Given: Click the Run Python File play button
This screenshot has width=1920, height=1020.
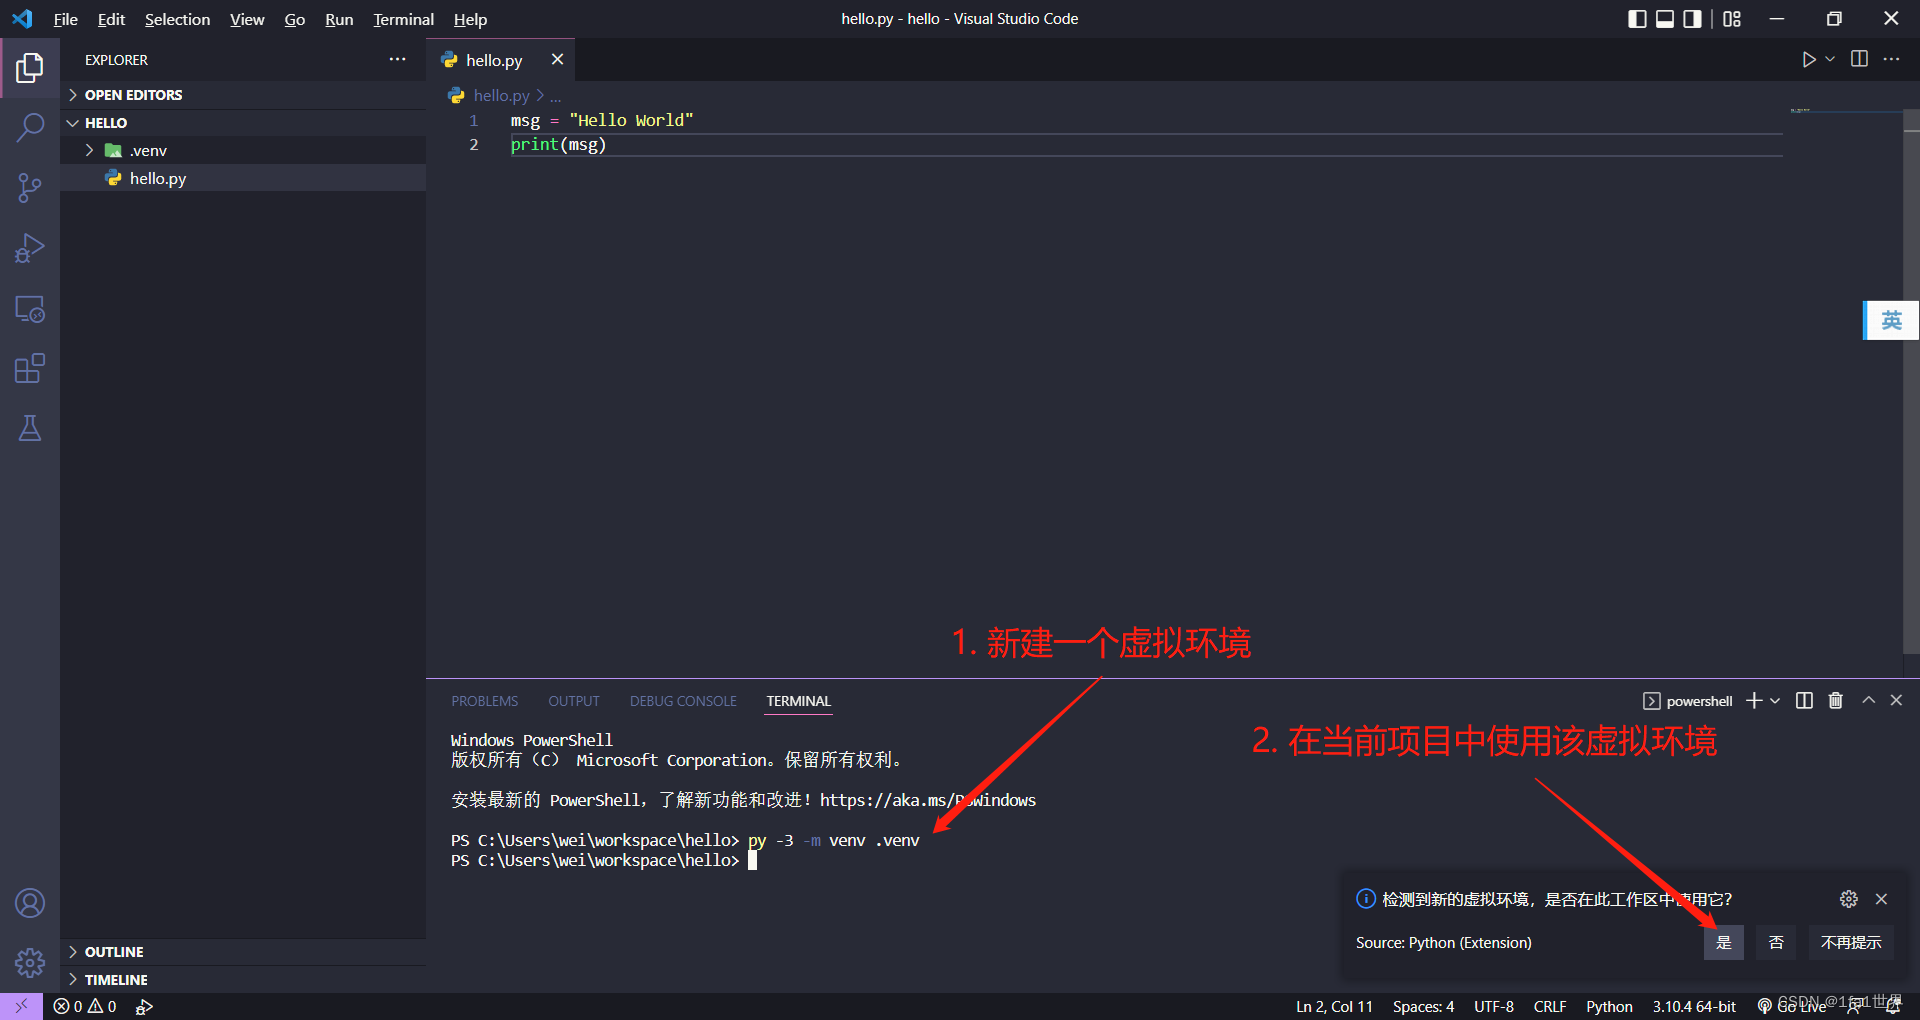Looking at the screenshot, I should click(x=1808, y=60).
